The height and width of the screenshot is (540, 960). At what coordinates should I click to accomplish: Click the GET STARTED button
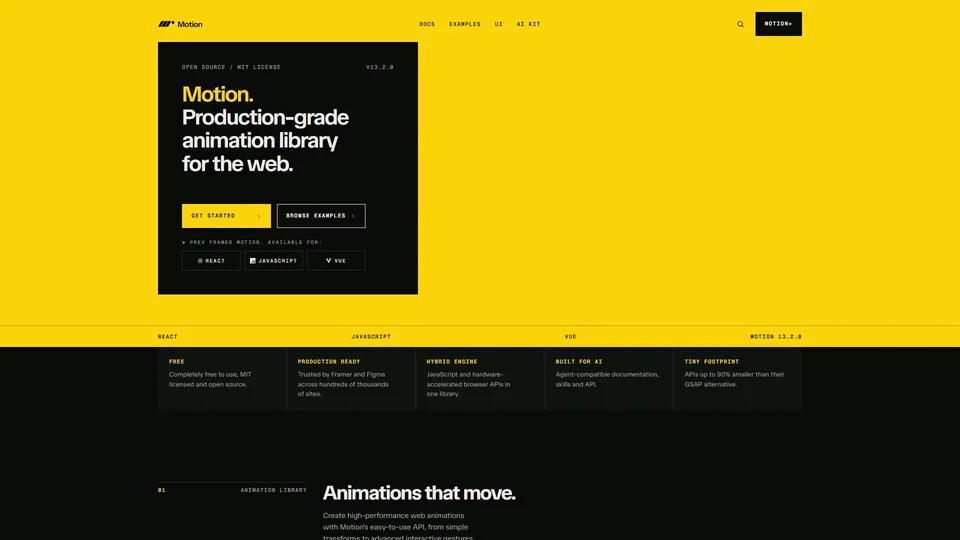pos(226,216)
